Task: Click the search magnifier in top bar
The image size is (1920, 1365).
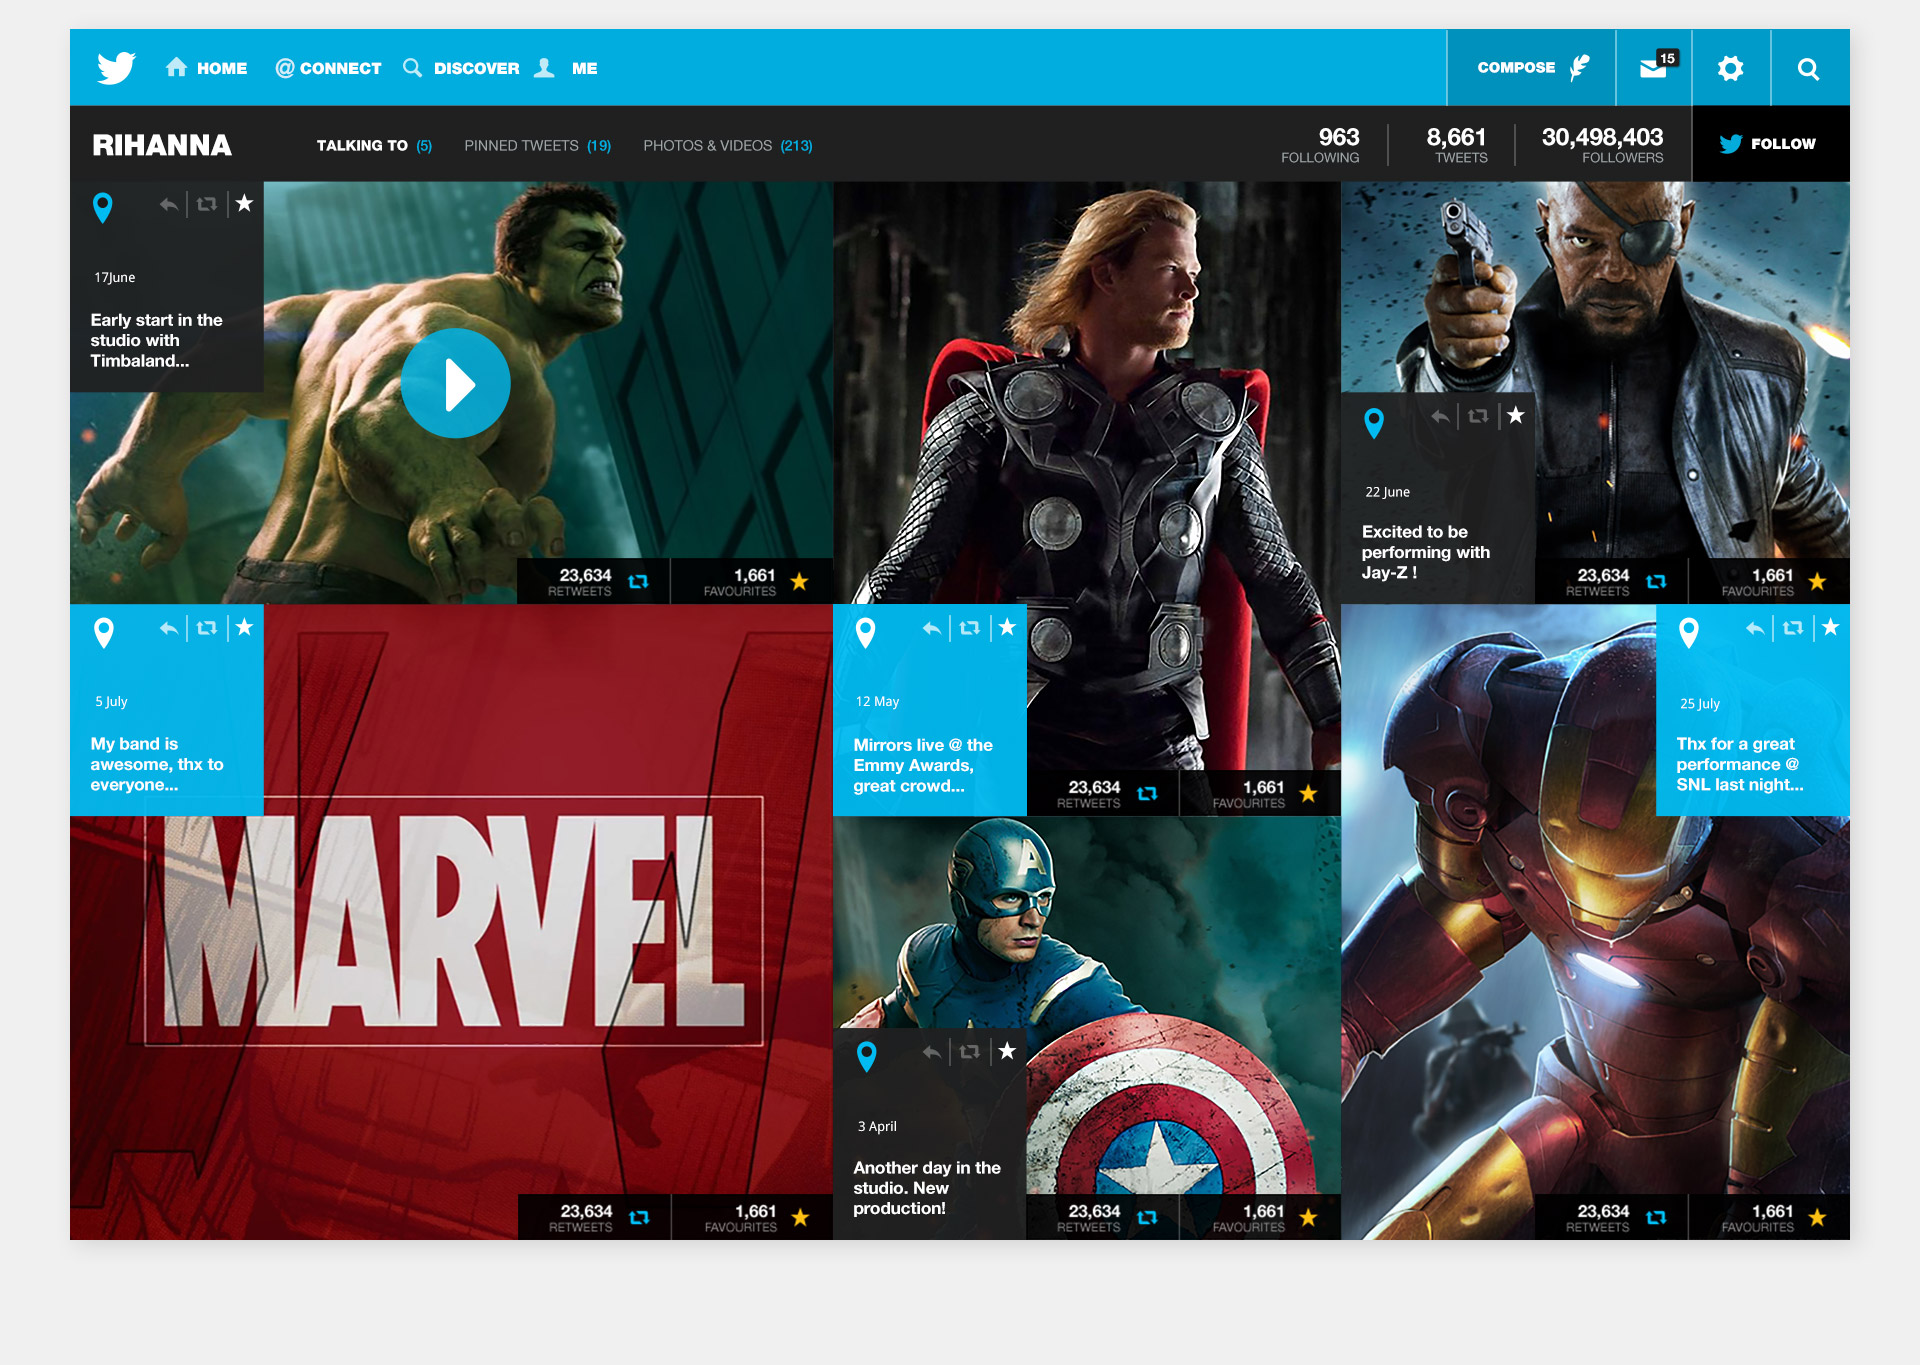Action: (1808, 68)
